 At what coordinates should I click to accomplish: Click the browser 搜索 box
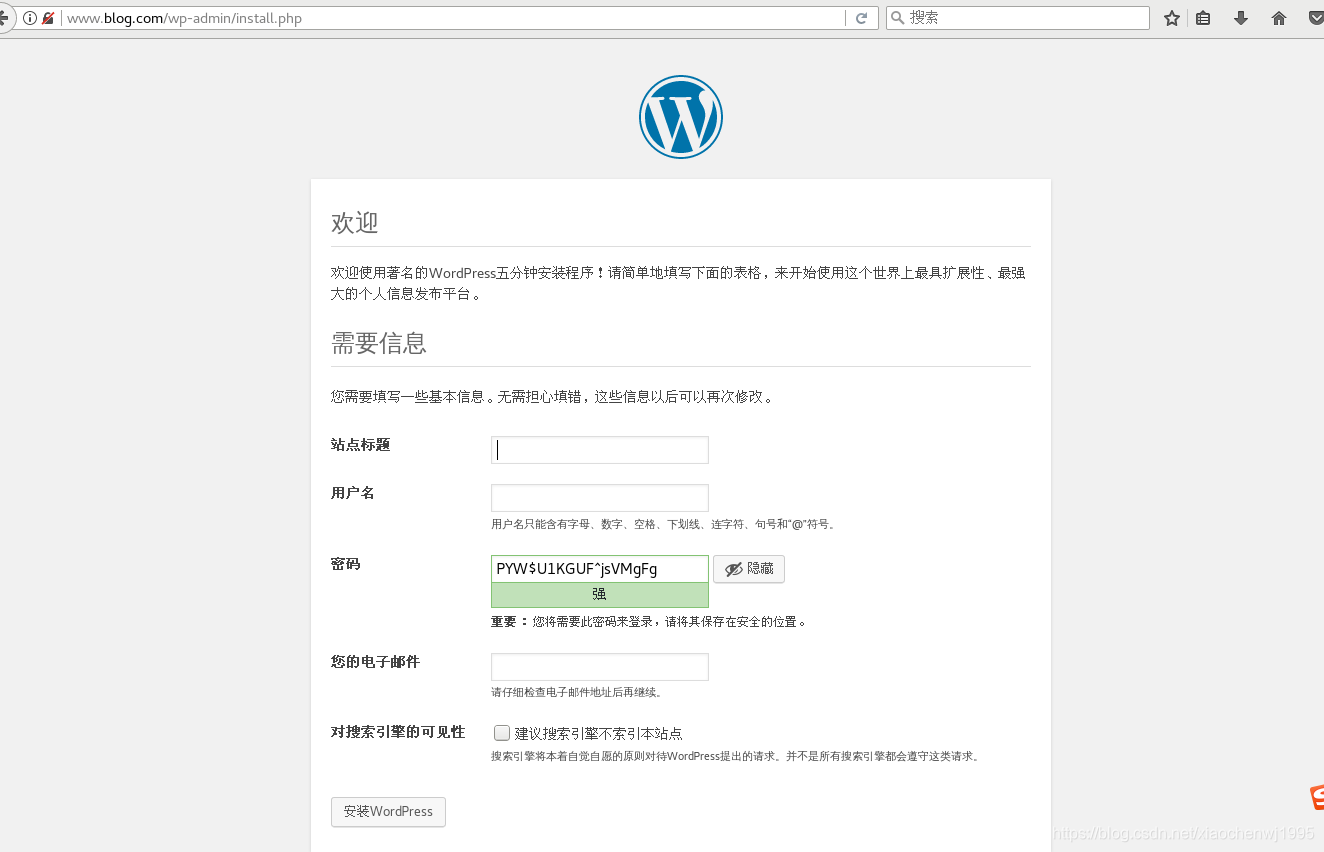tap(1018, 18)
